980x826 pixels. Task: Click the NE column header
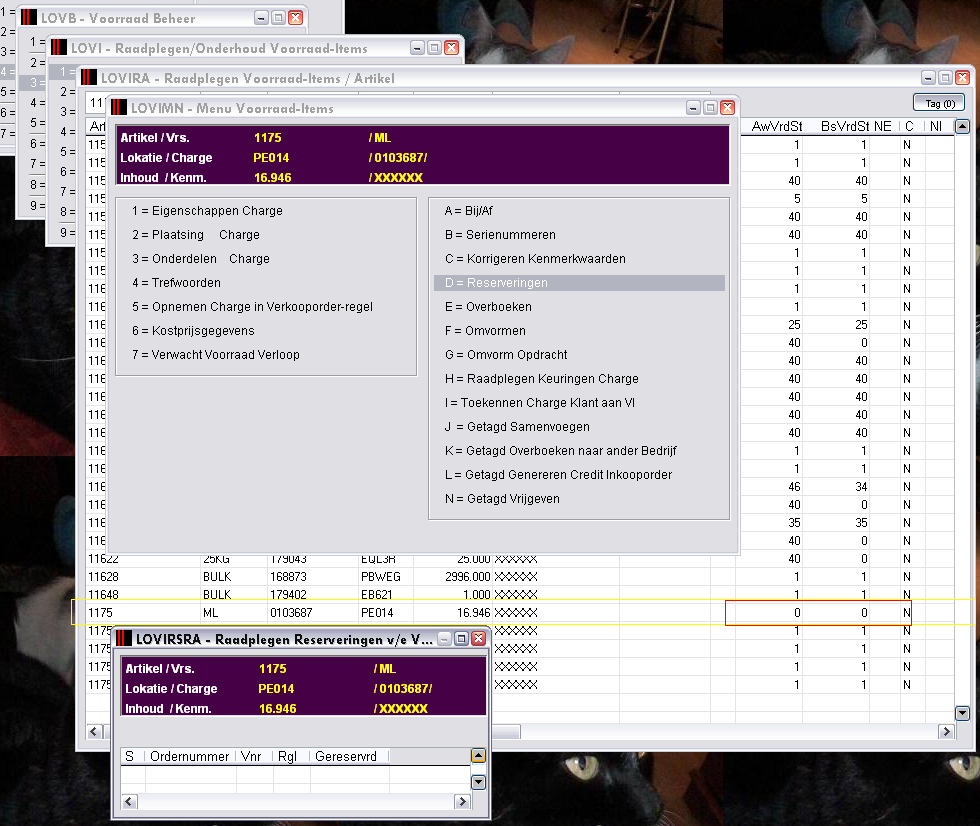(883, 127)
